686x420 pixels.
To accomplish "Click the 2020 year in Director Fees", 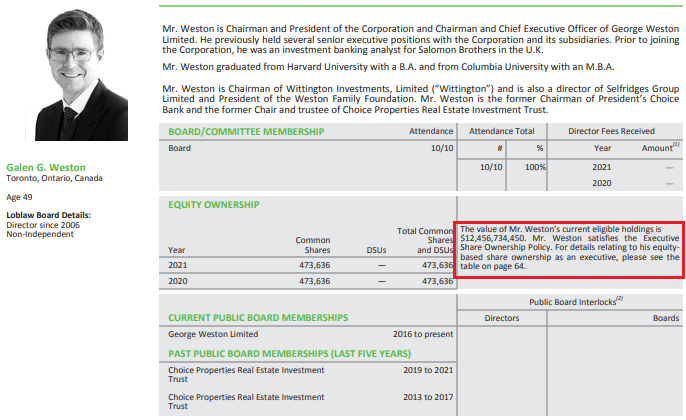I will [602, 183].
